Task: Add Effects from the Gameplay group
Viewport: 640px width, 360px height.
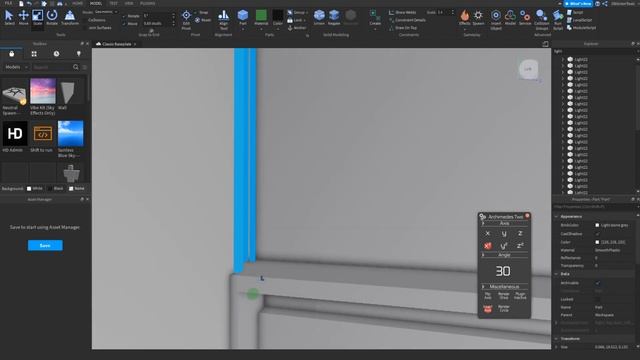Action: tap(464, 18)
